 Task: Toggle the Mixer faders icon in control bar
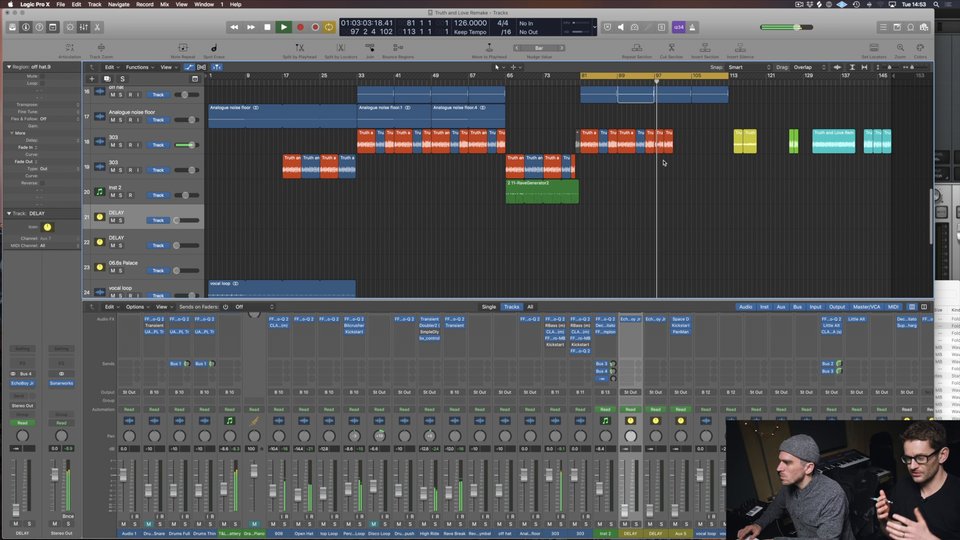point(83,27)
